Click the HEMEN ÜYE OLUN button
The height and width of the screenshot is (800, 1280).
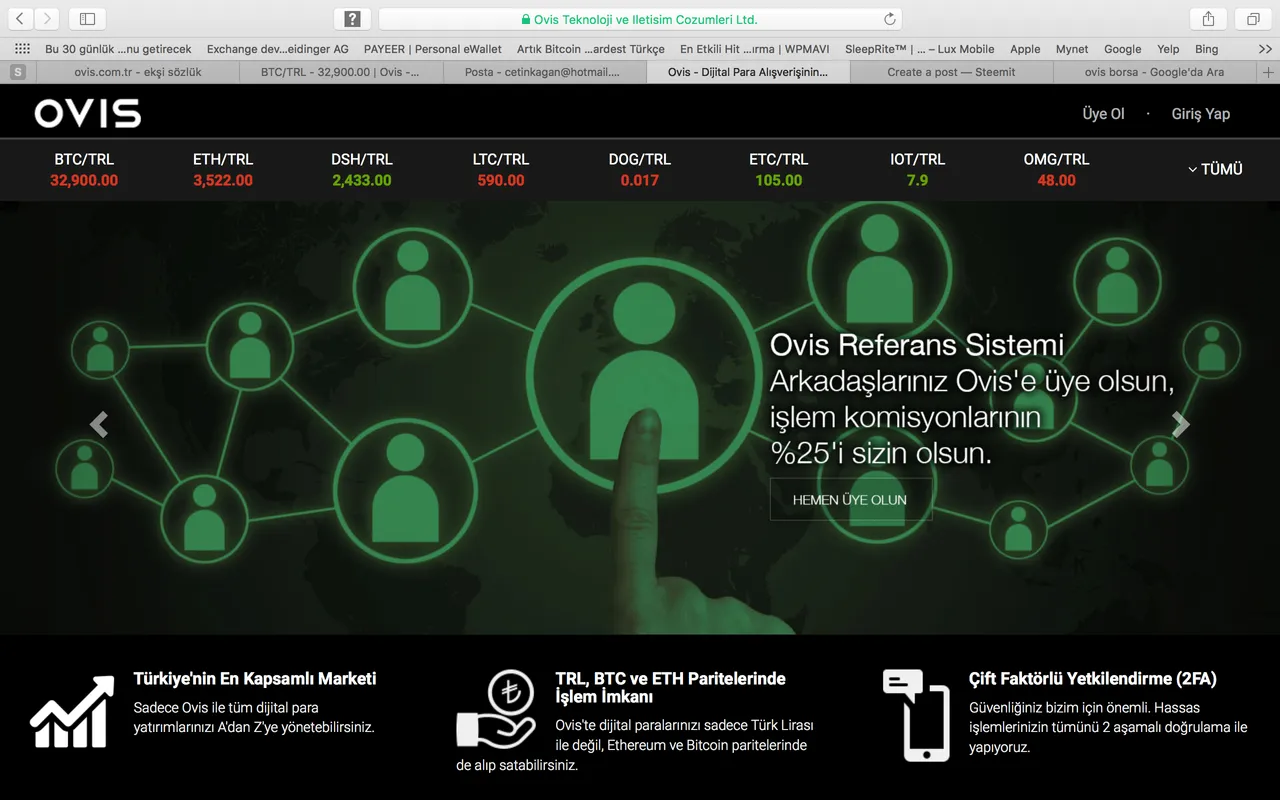tap(850, 499)
